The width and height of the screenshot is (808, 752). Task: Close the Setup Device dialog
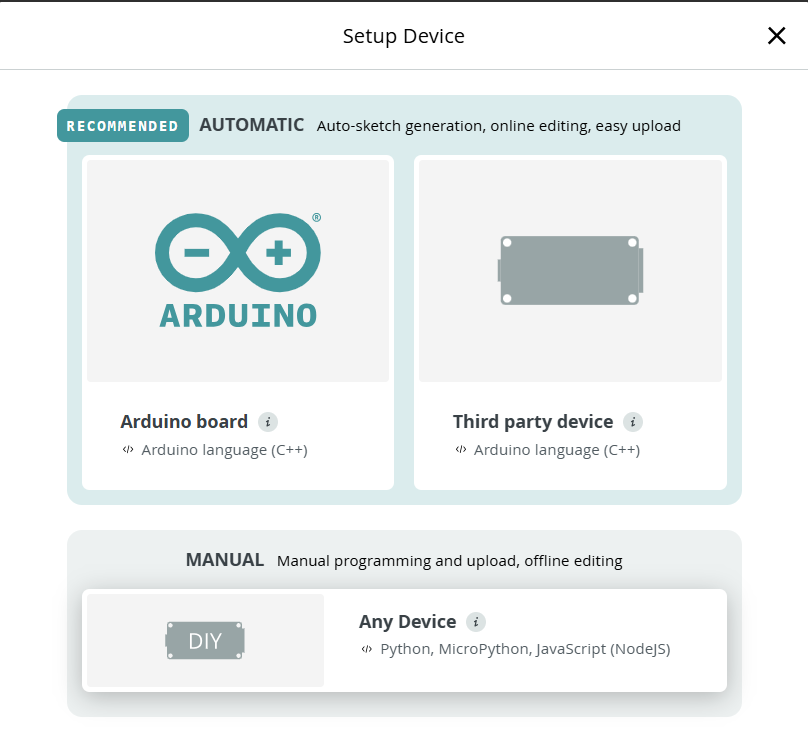tap(776, 36)
